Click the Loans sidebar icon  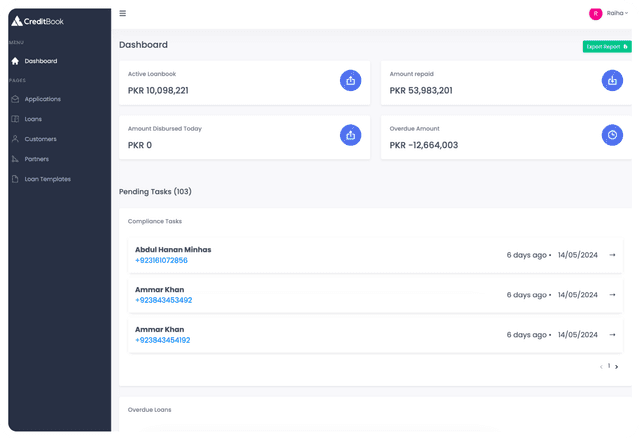(15, 119)
